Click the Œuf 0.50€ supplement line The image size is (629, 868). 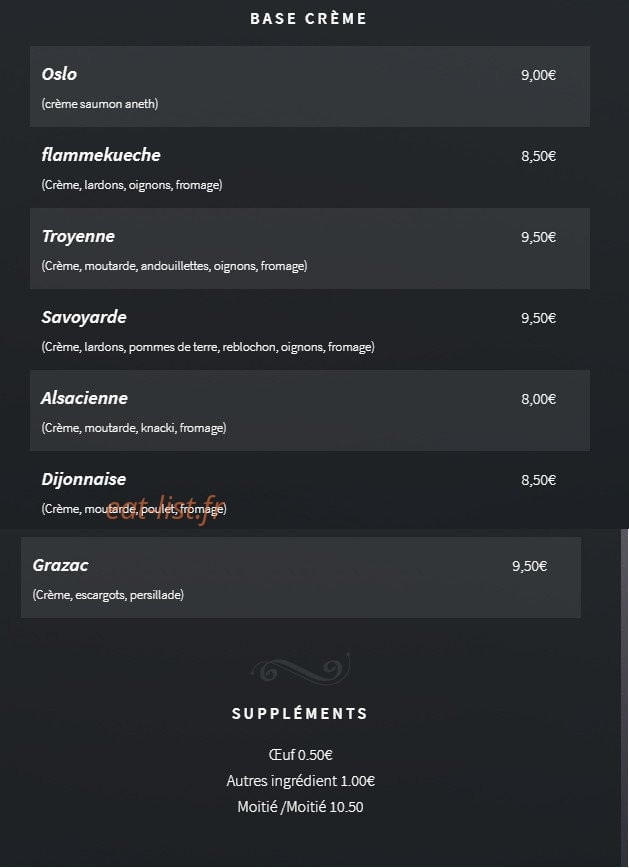click(x=300, y=755)
